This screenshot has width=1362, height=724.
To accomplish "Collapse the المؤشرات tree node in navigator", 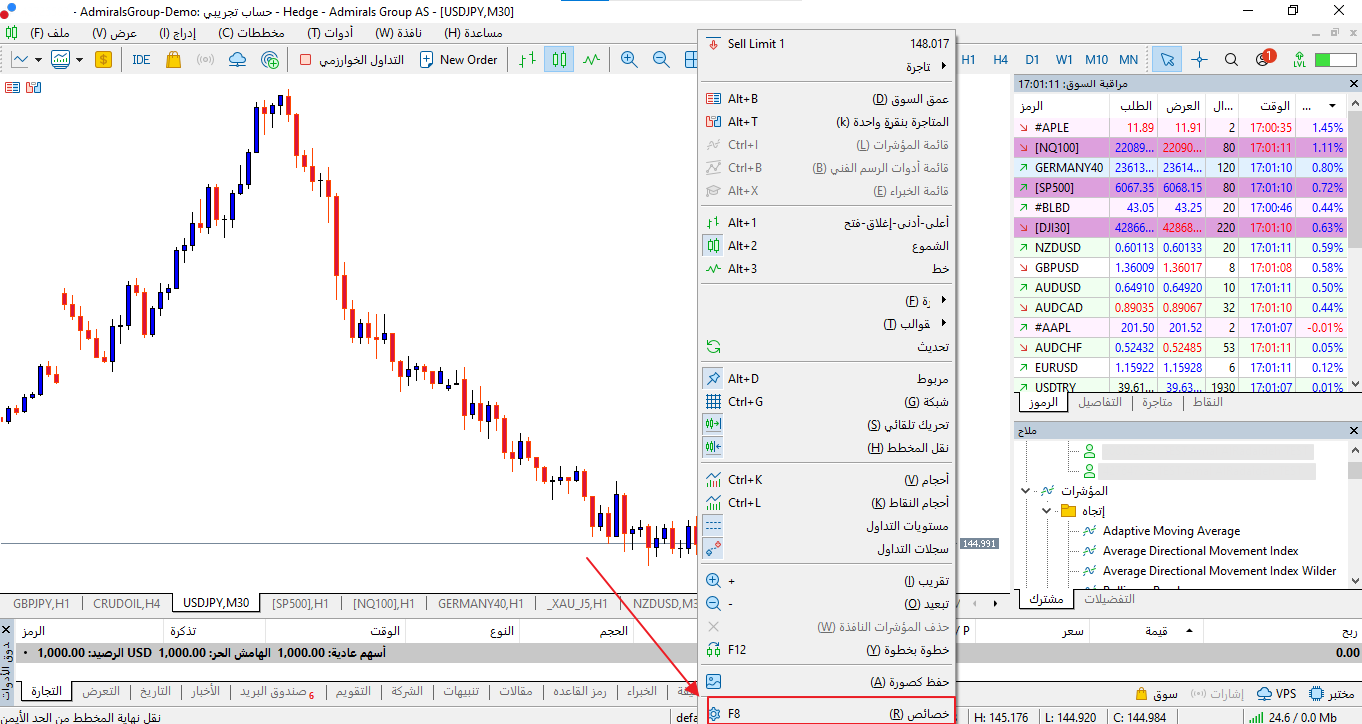I will pyautogui.click(x=1026, y=491).
